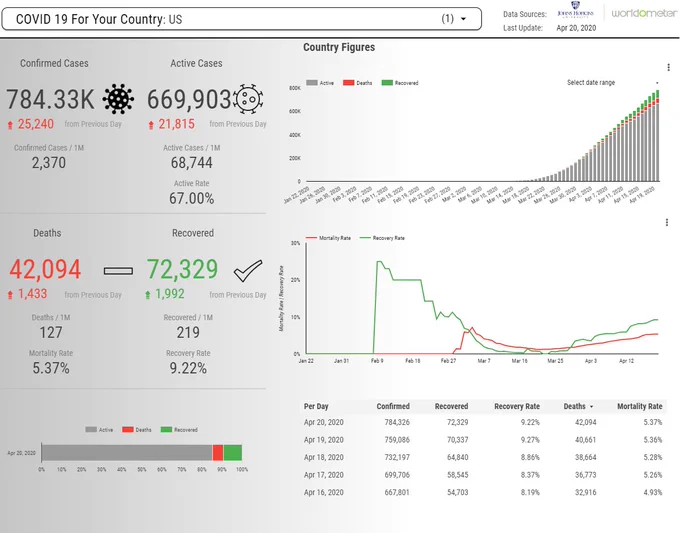The width and height of the screenshot is (680, 533).
Task: Click the 68,744 Active Cases per 1M value
Action: click(x=191, y=163)
